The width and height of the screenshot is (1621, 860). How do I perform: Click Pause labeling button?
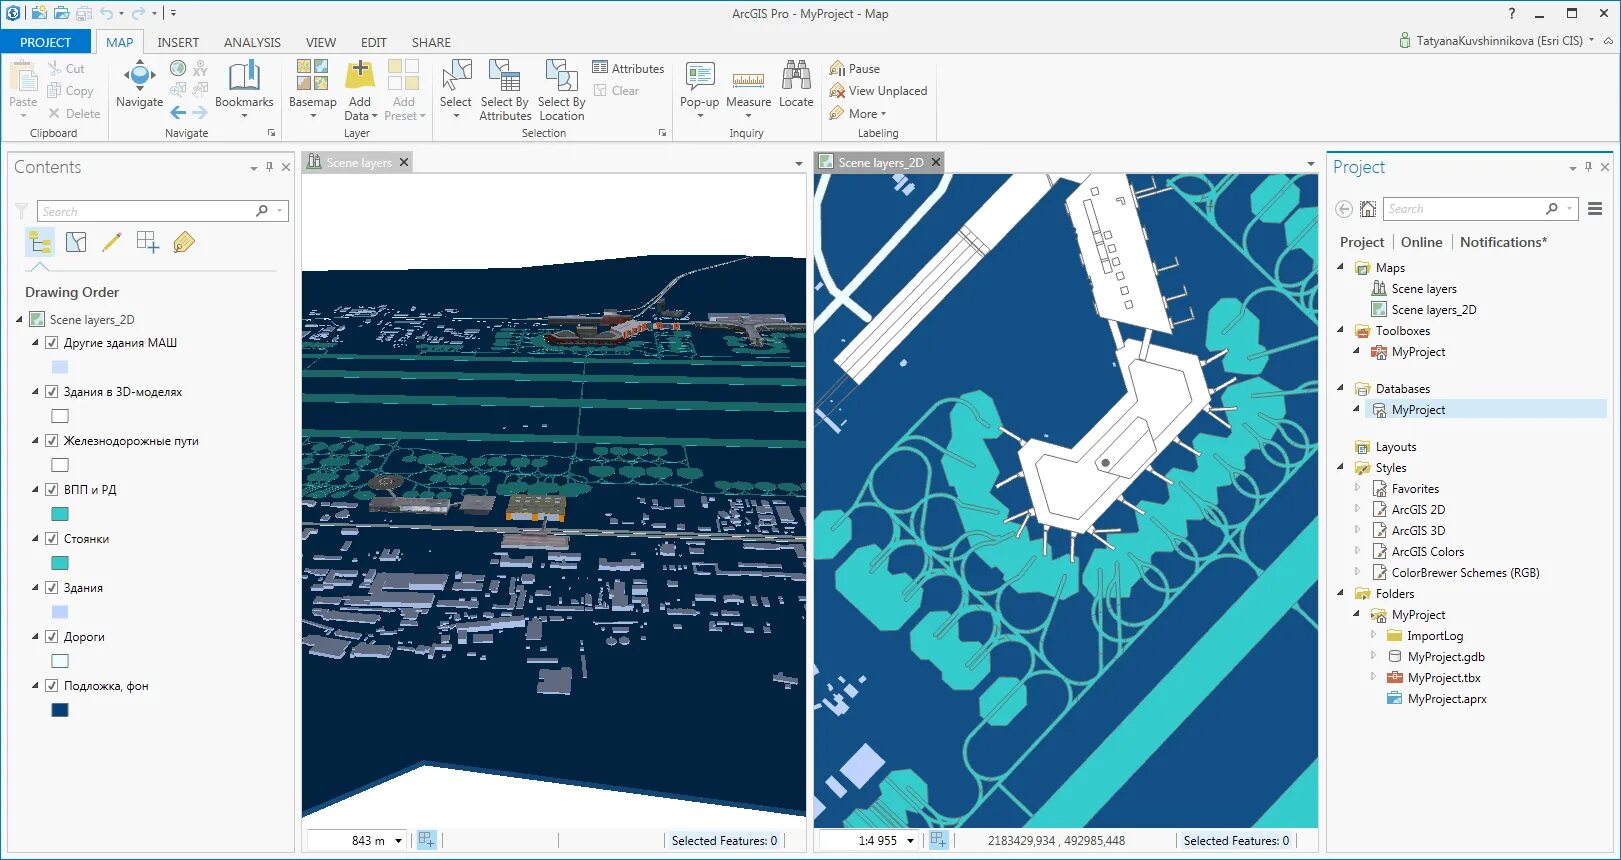(855, 69)
